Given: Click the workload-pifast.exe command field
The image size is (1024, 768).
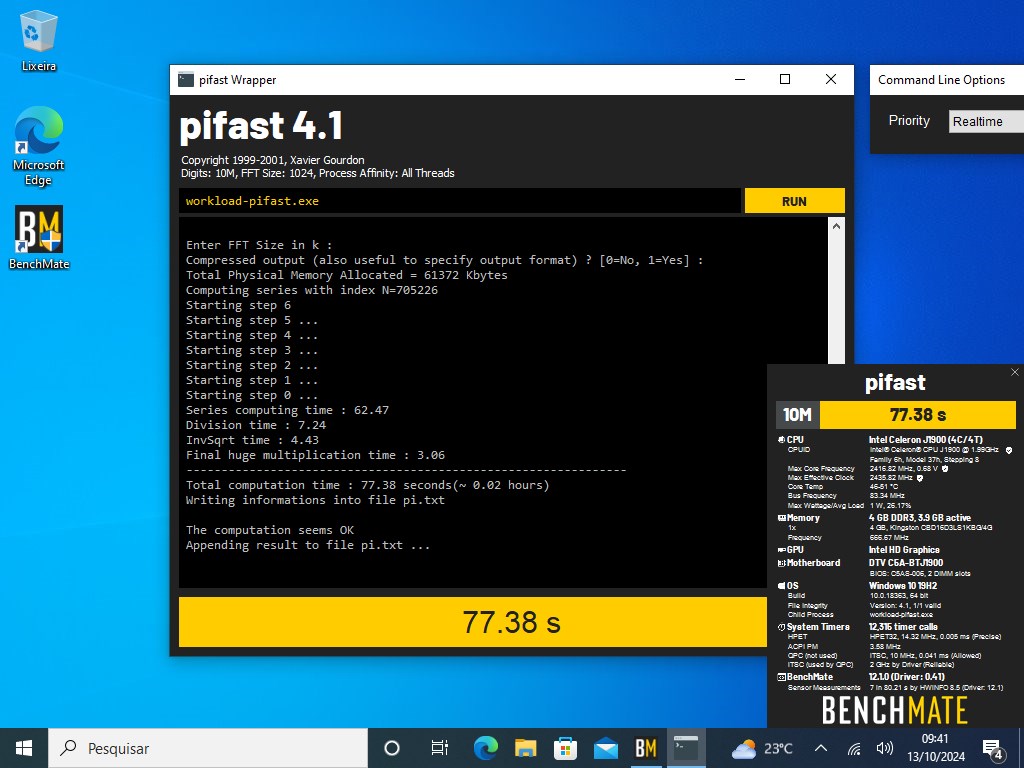Looking at the screenshot, I should pos(460,201).
